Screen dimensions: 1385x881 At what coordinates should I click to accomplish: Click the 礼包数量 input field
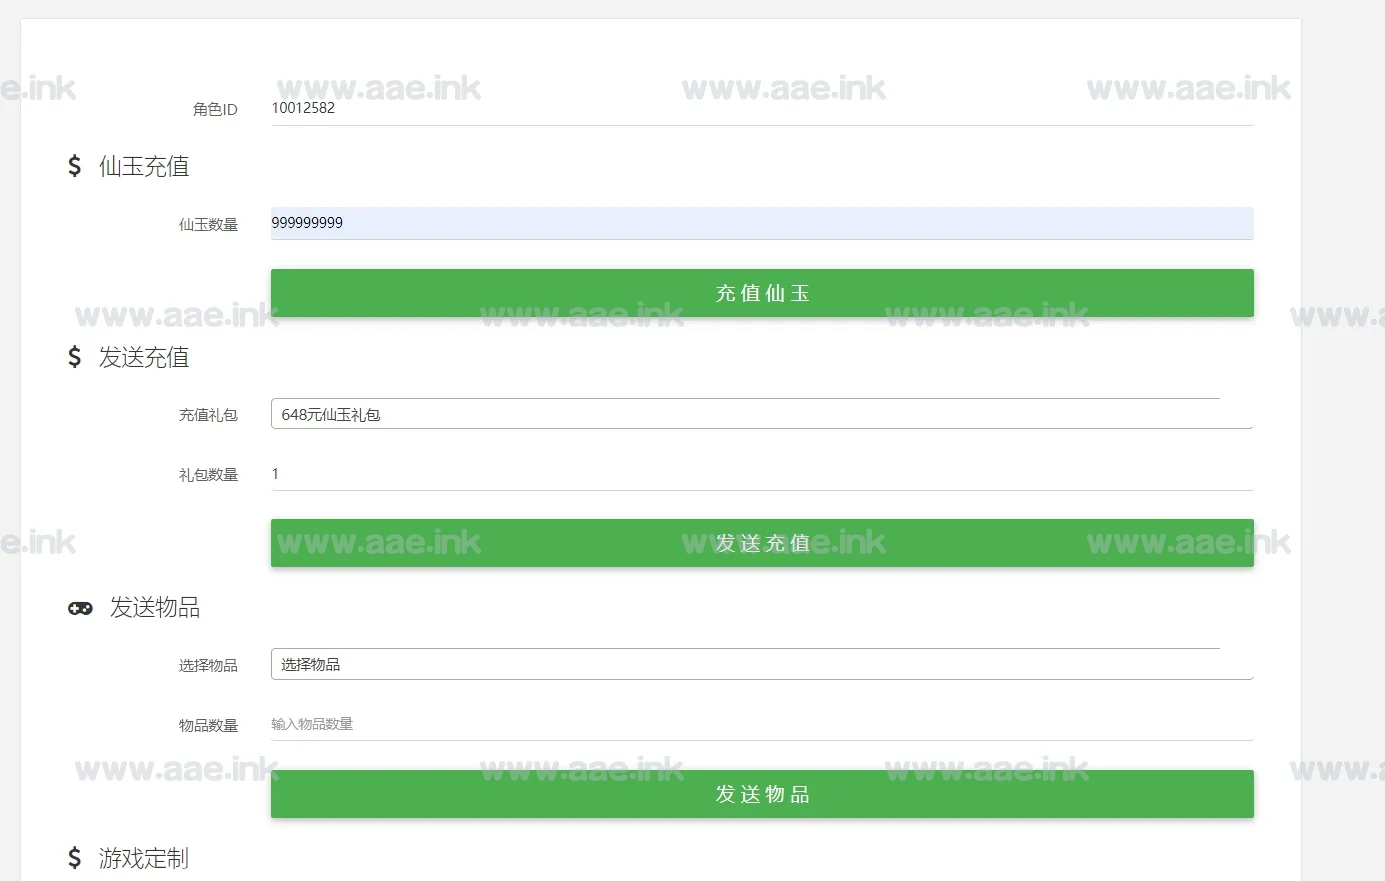760,474
